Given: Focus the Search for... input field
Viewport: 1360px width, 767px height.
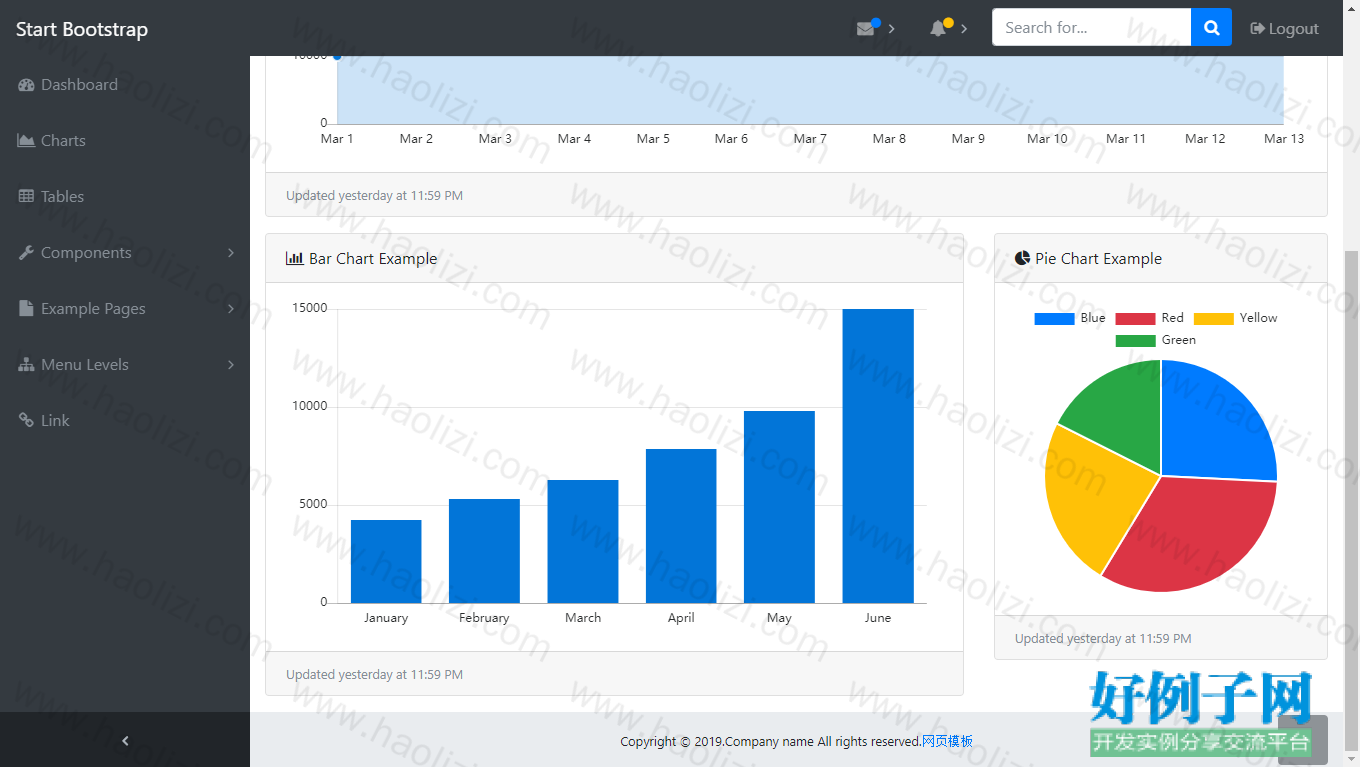Looking at the screenshot, I should [x=1091, y=28].
